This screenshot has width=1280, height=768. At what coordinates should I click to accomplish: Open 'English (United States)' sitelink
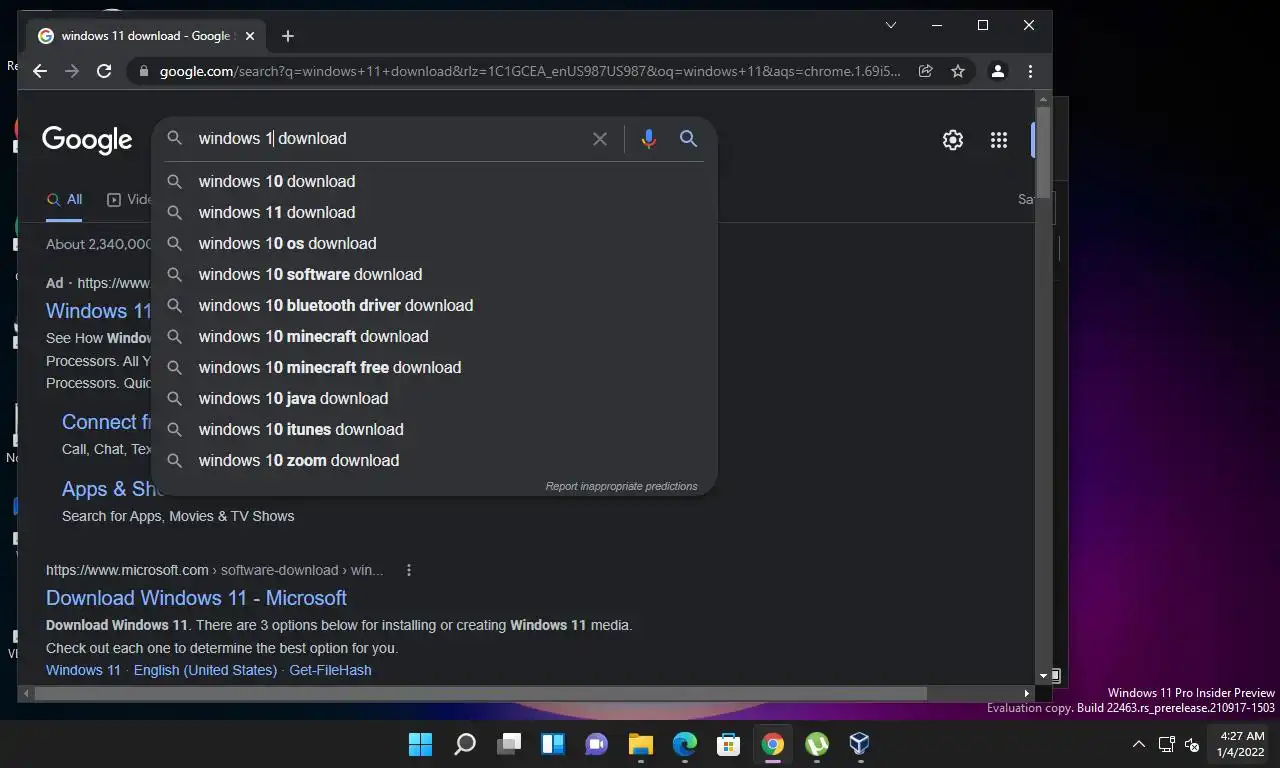pos(205,670)
